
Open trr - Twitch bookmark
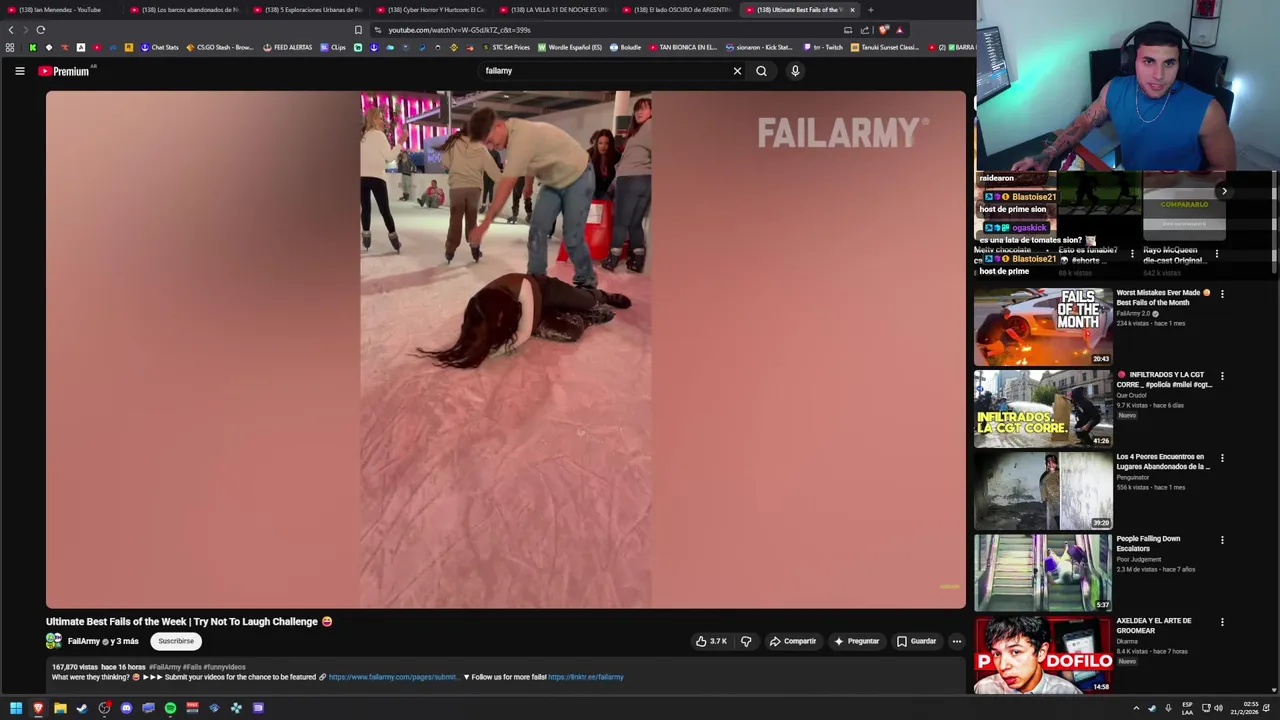tap(824, 47)
